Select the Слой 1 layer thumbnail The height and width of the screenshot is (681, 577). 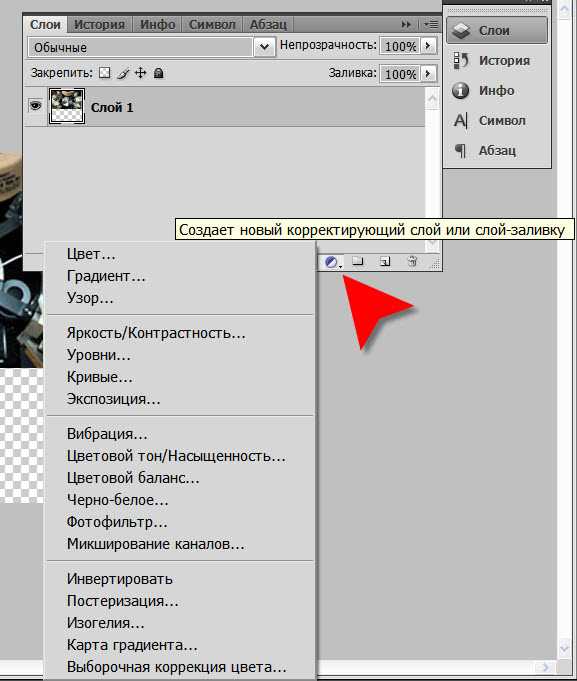coord(67,106)
